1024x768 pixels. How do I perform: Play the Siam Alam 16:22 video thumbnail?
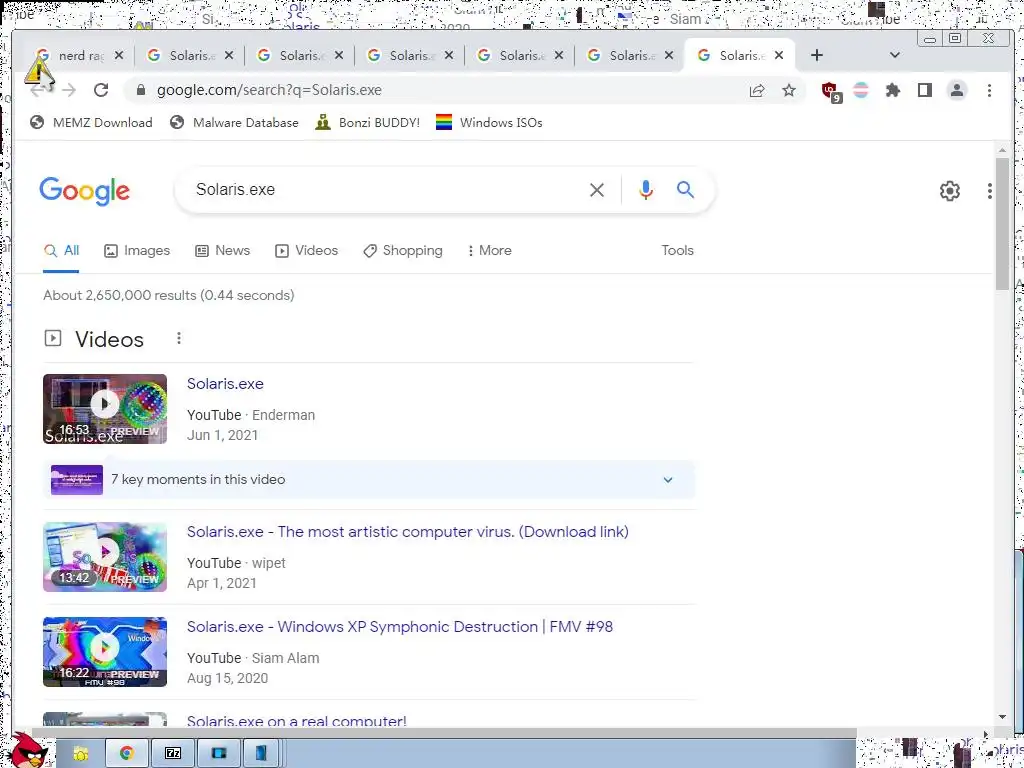104,652
